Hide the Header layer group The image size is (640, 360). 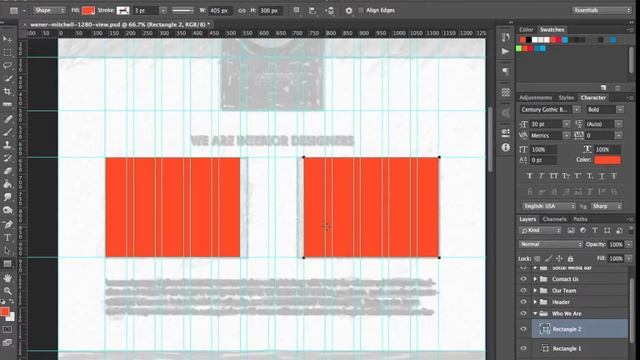523,302
